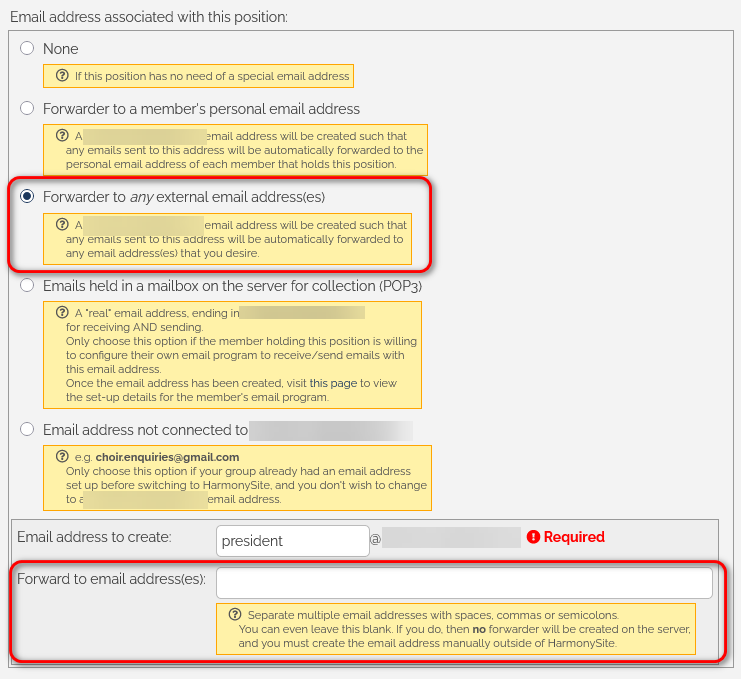Click the 'Forward to email address(es):' label

click(x=111, y=579)
